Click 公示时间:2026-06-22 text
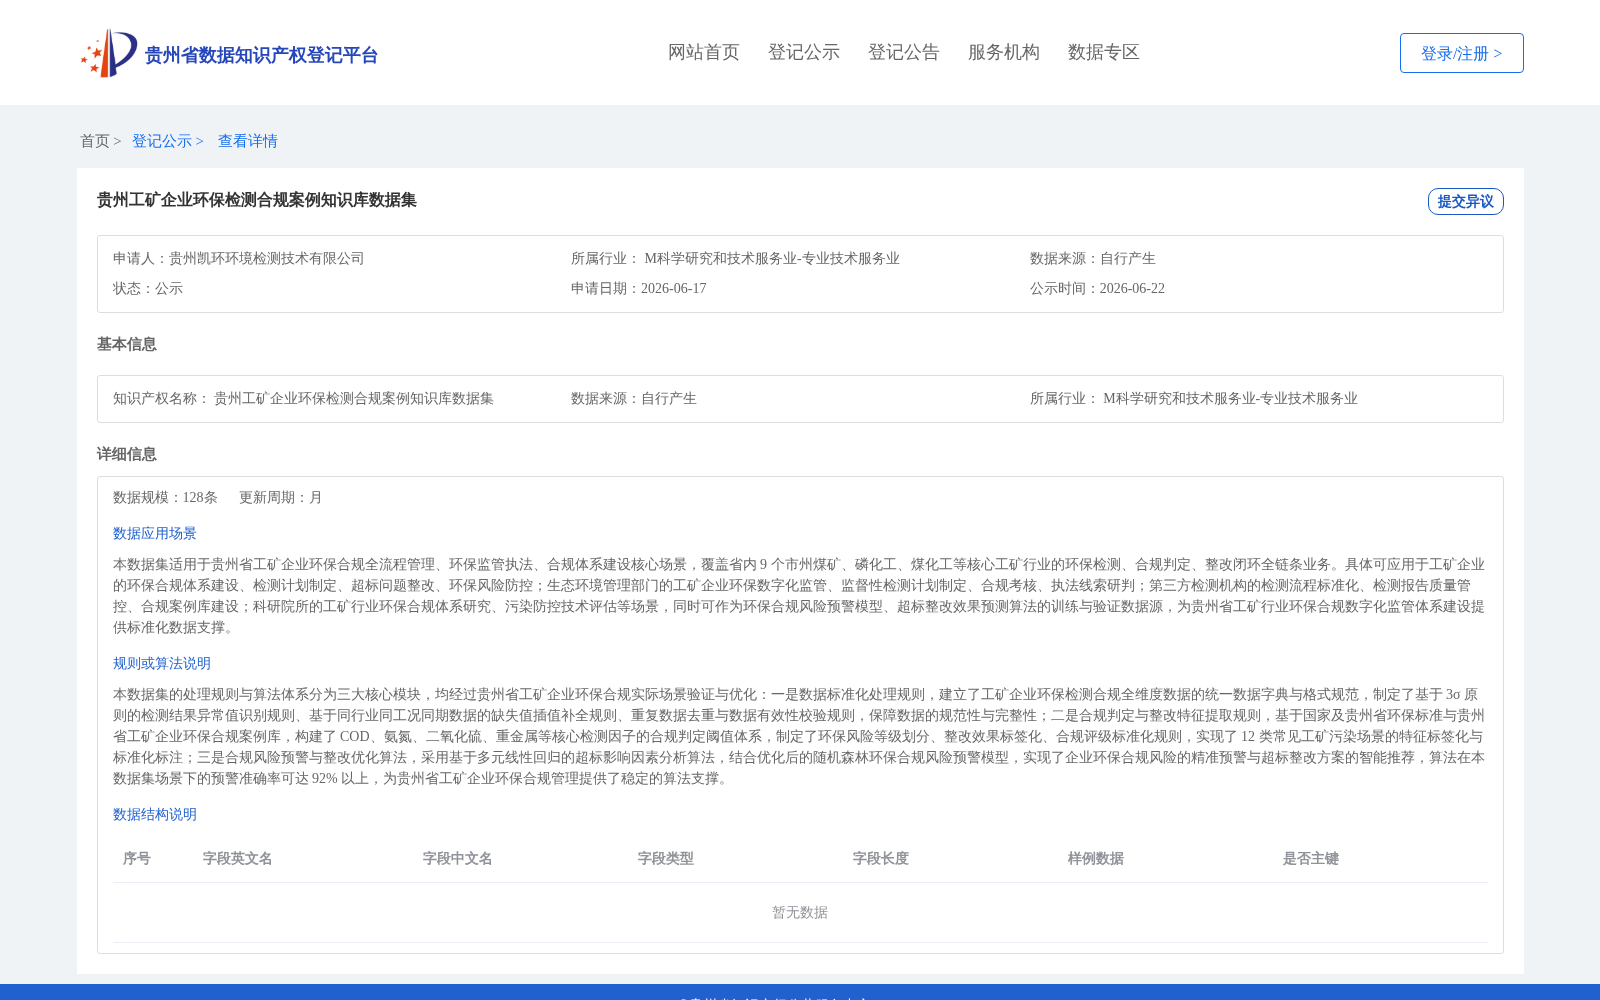The image size is (1600, 1000). [x=1097, y=288]
